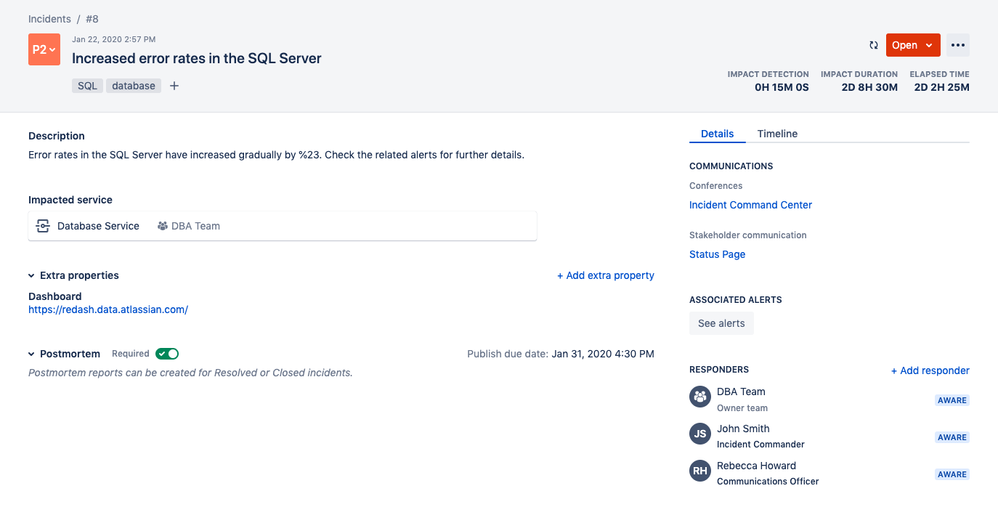Click John Smith's JS avatar
This screenshot has height=531, width=998.
coord(700,434)
